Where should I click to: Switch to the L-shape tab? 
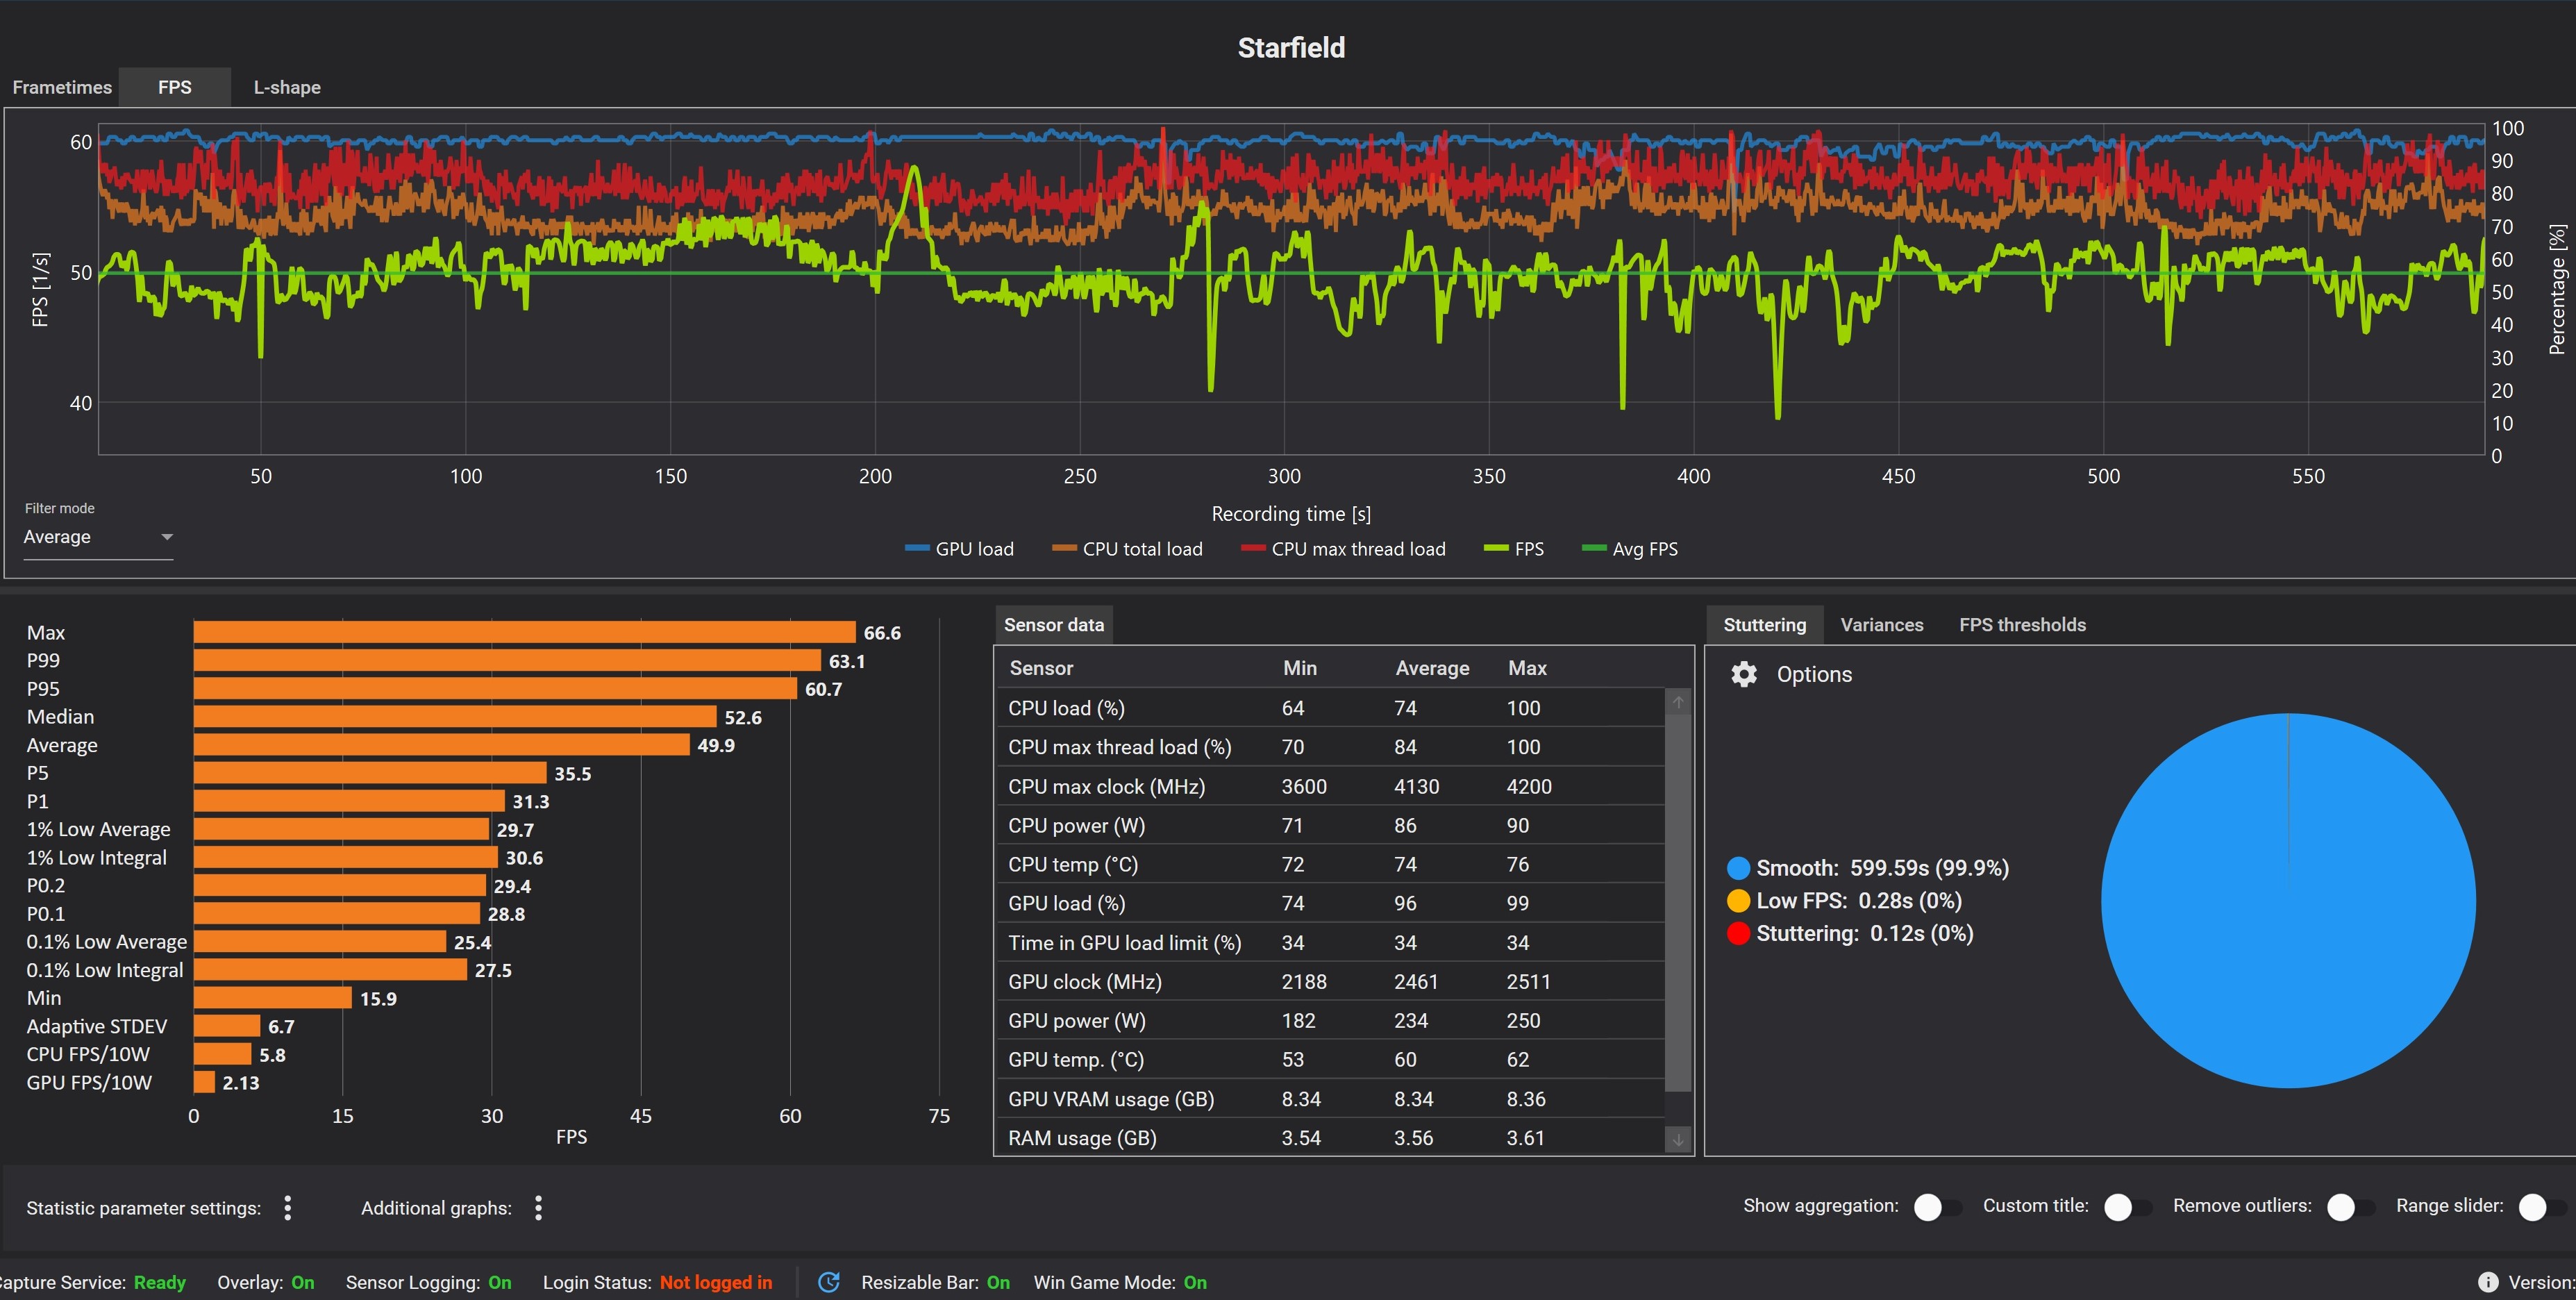coord(287,87)
